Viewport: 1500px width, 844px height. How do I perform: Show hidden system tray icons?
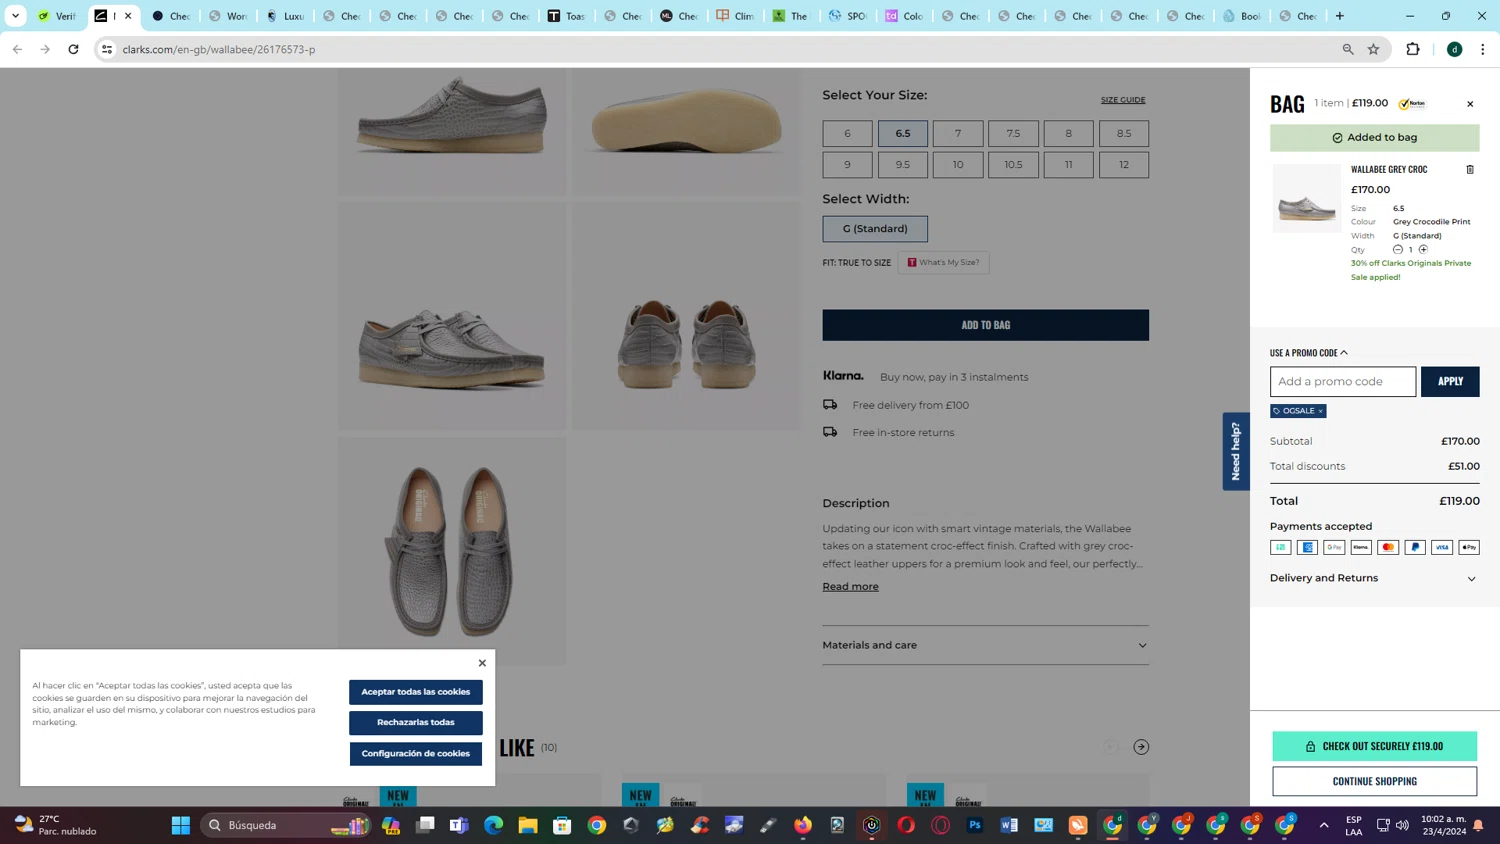1324,825
